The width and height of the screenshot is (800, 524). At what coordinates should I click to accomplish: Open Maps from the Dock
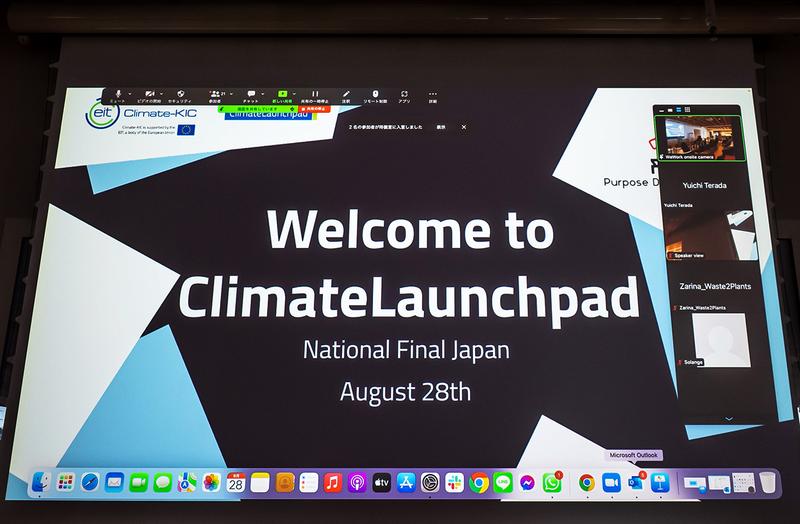[187, 483]
